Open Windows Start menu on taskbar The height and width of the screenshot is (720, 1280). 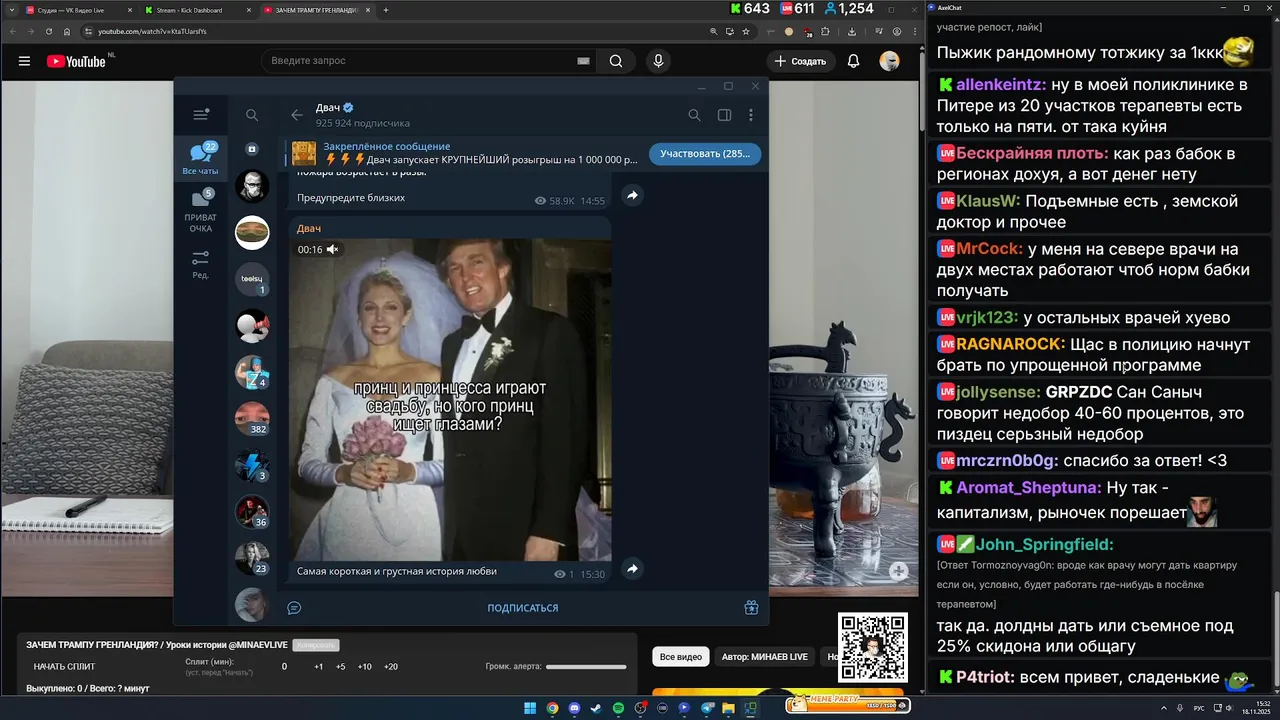[530, 708]
